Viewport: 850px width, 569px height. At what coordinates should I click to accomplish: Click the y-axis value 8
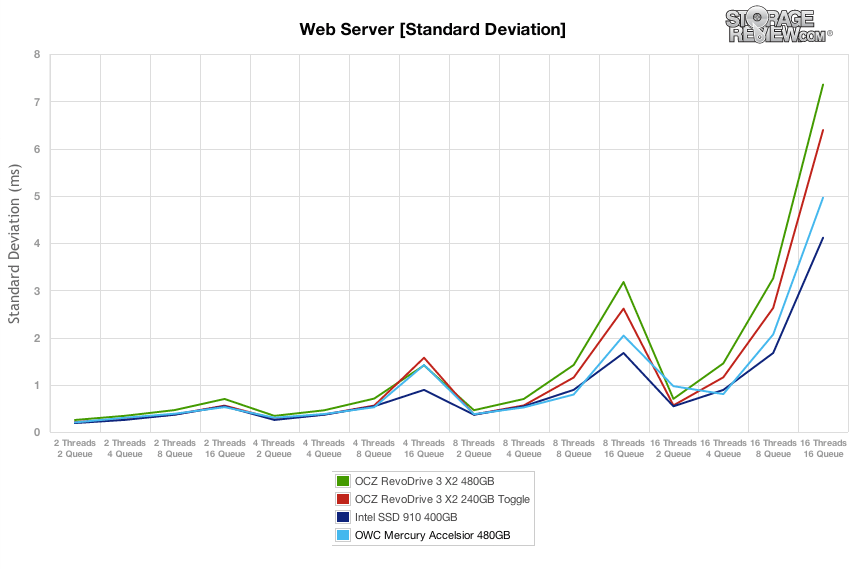pos(37,54)
